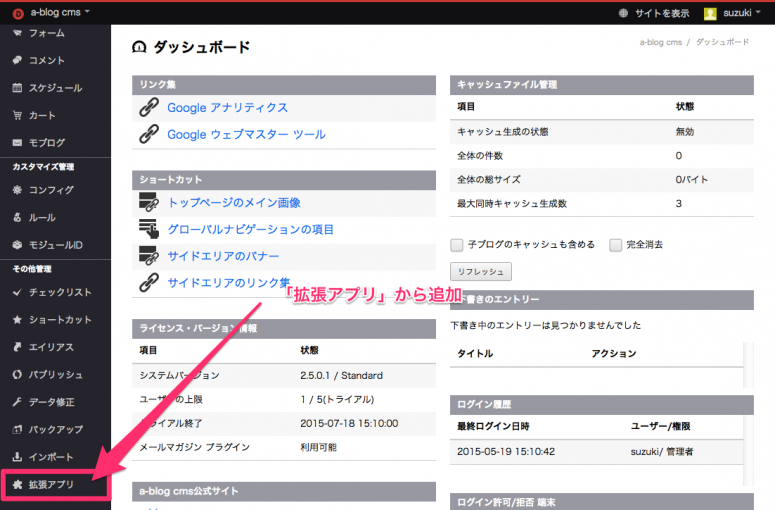Viewport: 775px width, 510px height.
Task: Click the 0バイト total size value
Action: click(x=691, y=180)
